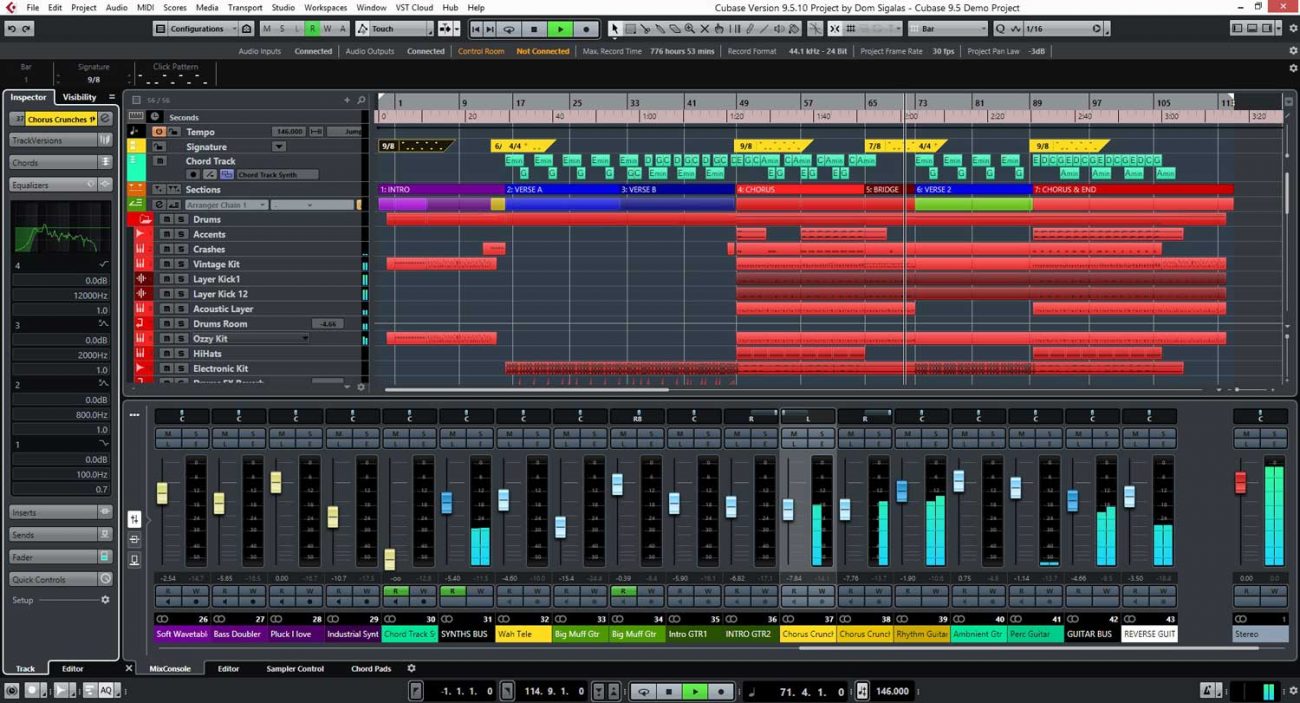
Task: Click the SYNTHS BUS channel fader handle
Action: pos(447,503)
